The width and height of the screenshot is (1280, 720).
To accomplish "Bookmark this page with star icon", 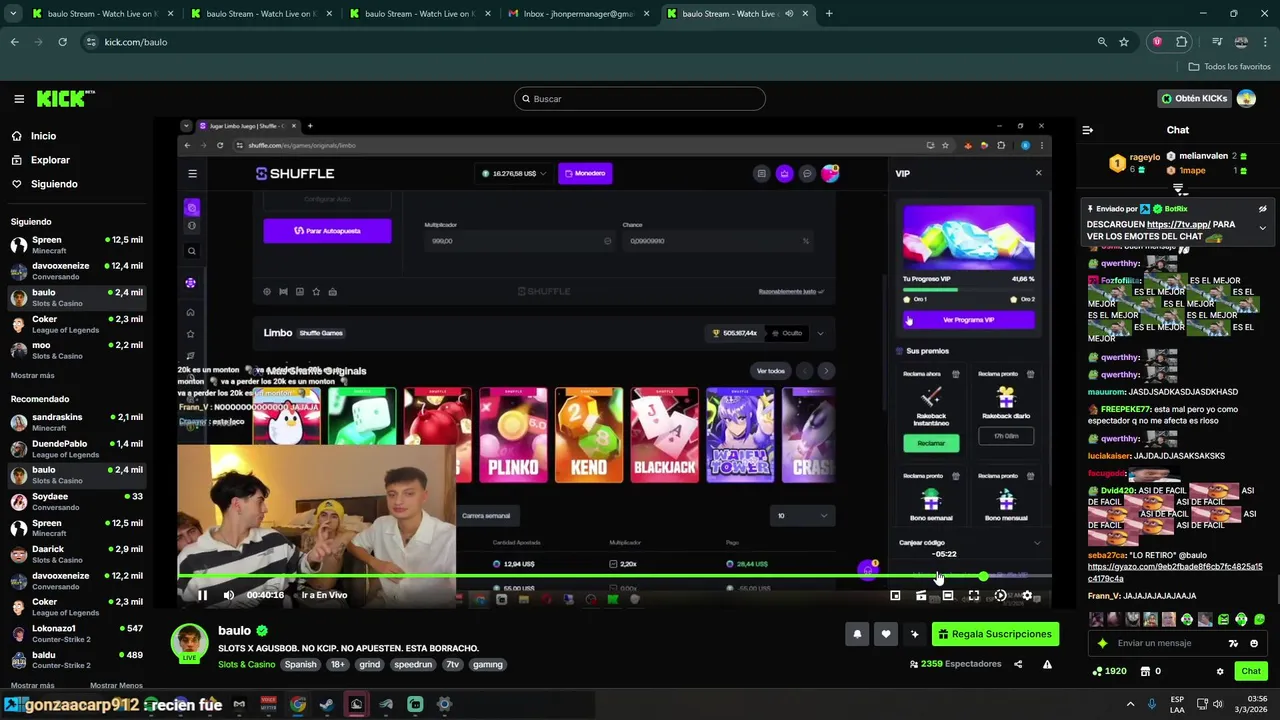I will coord(1124,42).
